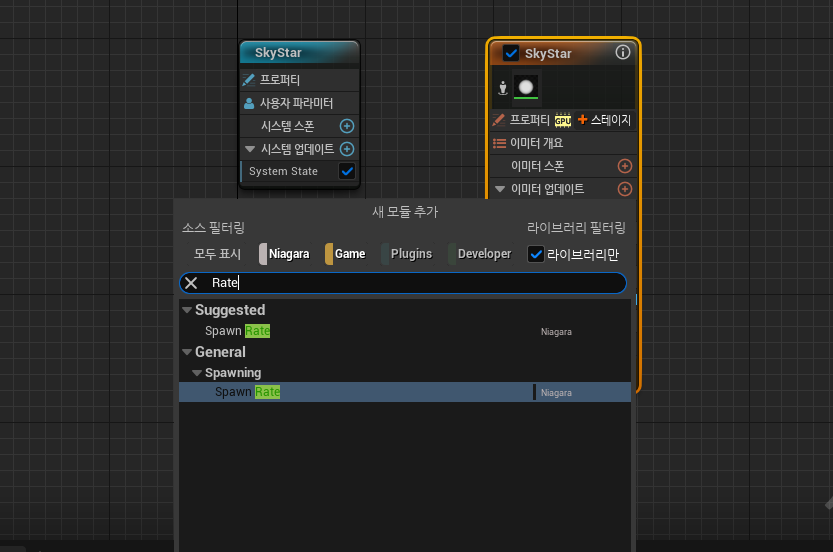Viewport: 833px width, 552px height.
Task: Collapse 이미터 업데이트 section arrow
Action: [x=500, y=189]
